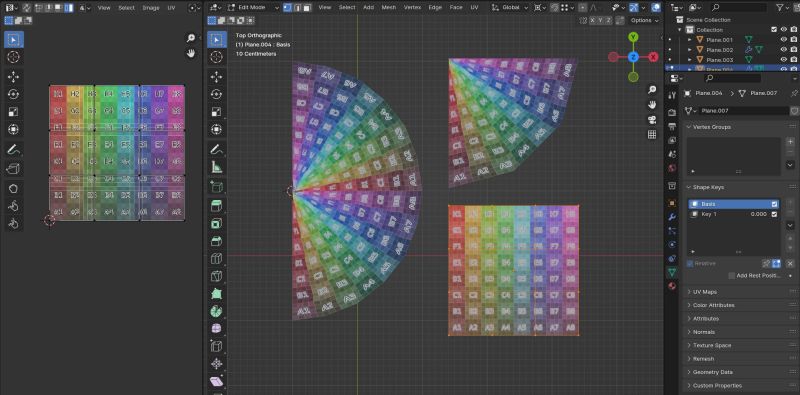Open the Global orientation dropdown
The height and width of the screenshot is (395, 800).
coord(510,8)
